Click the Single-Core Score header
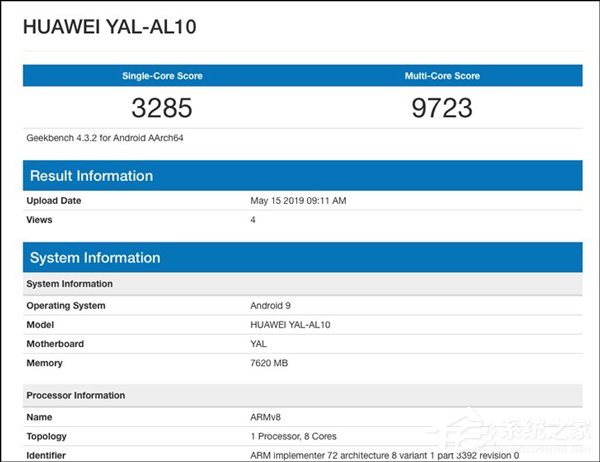 162,76
